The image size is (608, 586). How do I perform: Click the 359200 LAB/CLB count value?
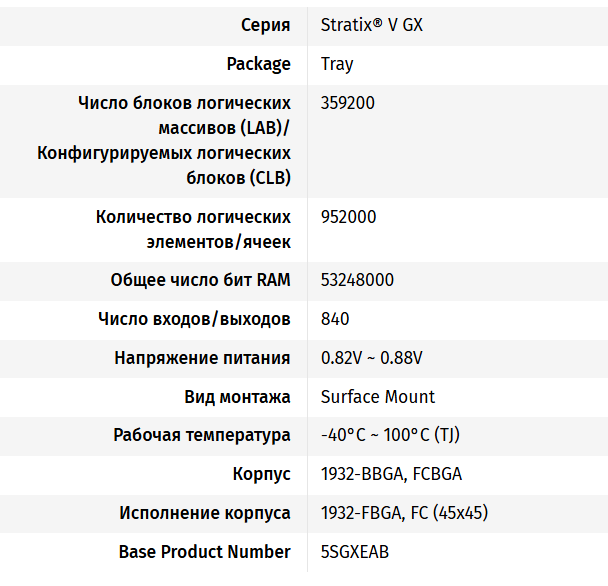point(348,103)
